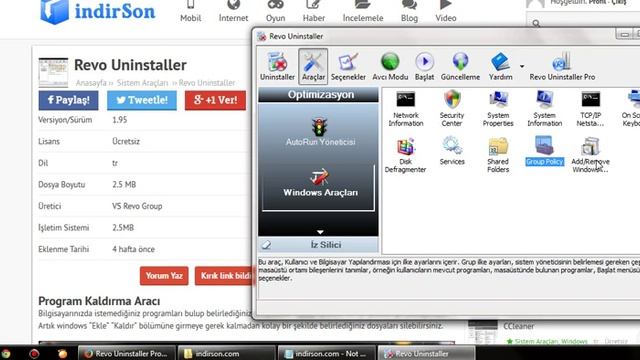Open Seçenekler options in Revo toolbar
Image resolution: width=640 pixels, height=360 pixels.
(x=348, y=66)
